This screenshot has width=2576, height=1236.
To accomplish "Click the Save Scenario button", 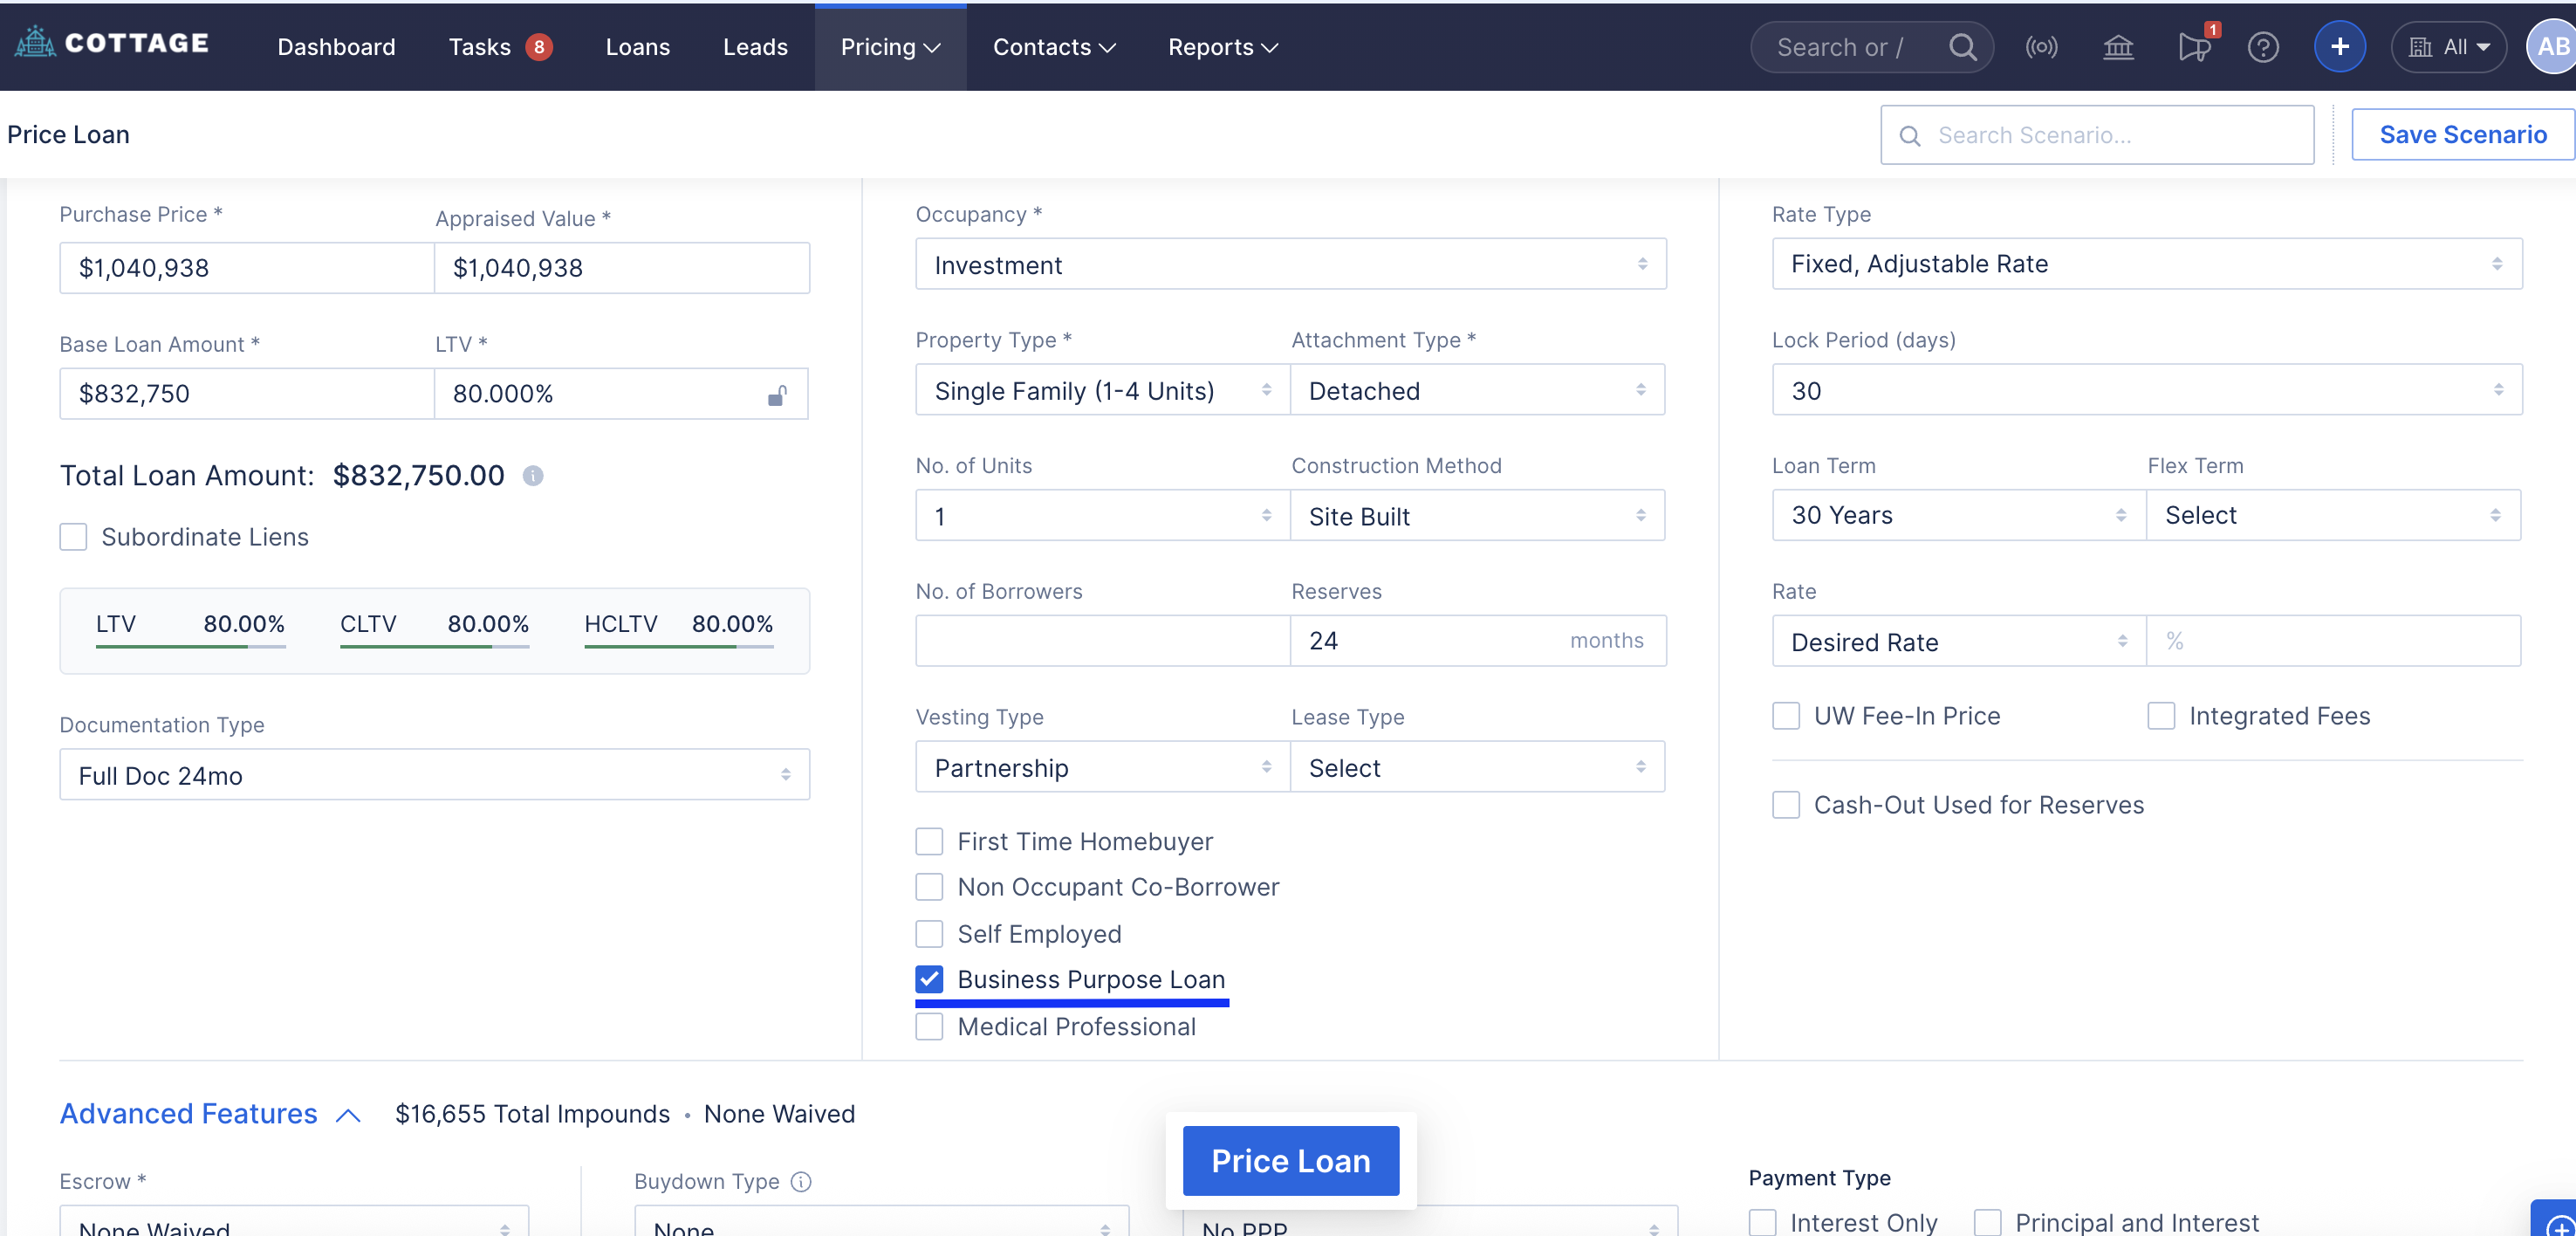I will (x=2462, y=135).
